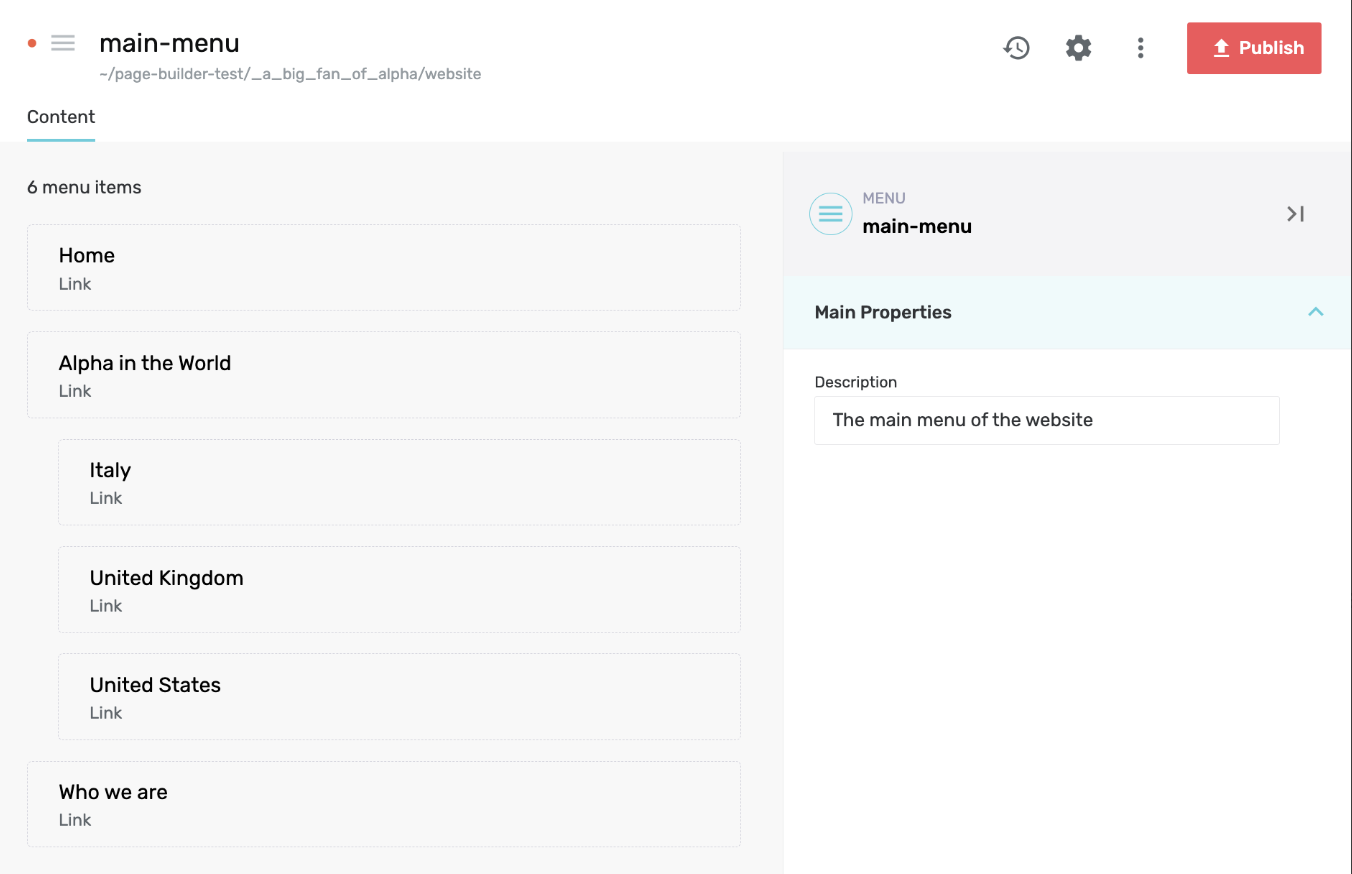
Task: Click the Description field label
Action: [x=856, y=382]
